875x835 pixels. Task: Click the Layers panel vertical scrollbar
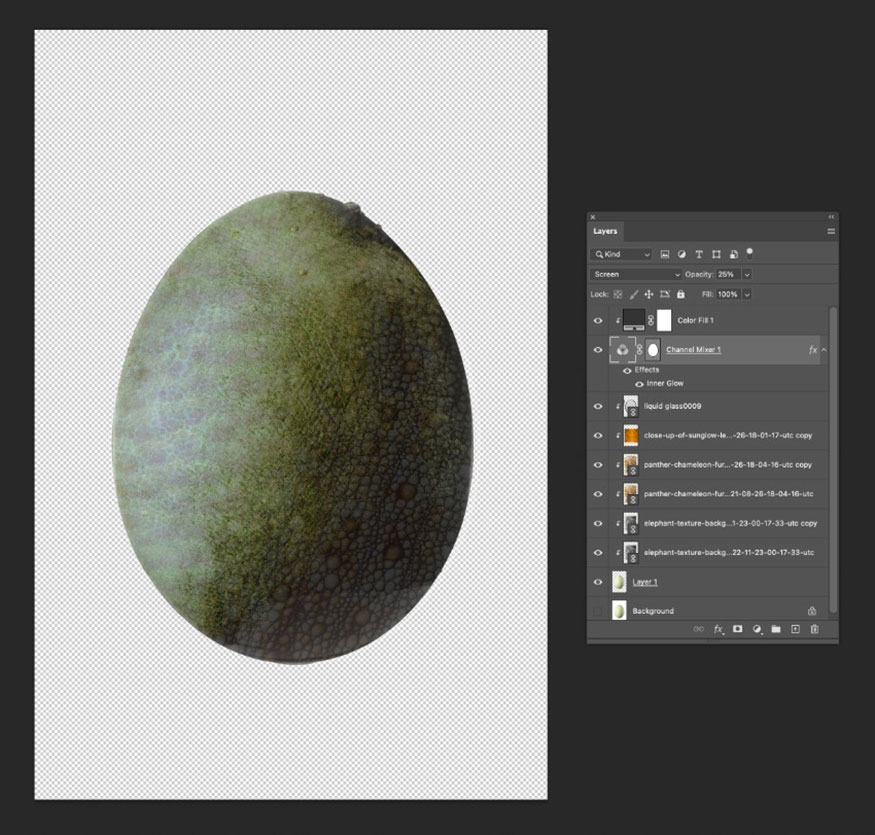coord(833,459)
